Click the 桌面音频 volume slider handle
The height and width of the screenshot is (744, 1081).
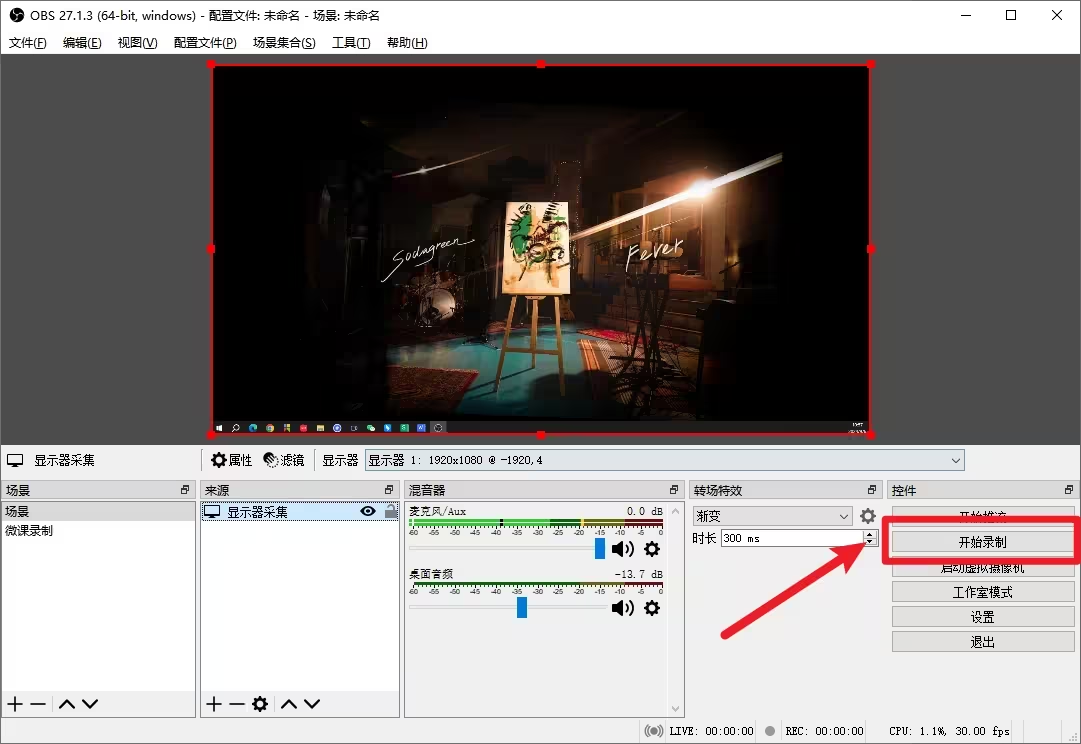pos(522,608)
